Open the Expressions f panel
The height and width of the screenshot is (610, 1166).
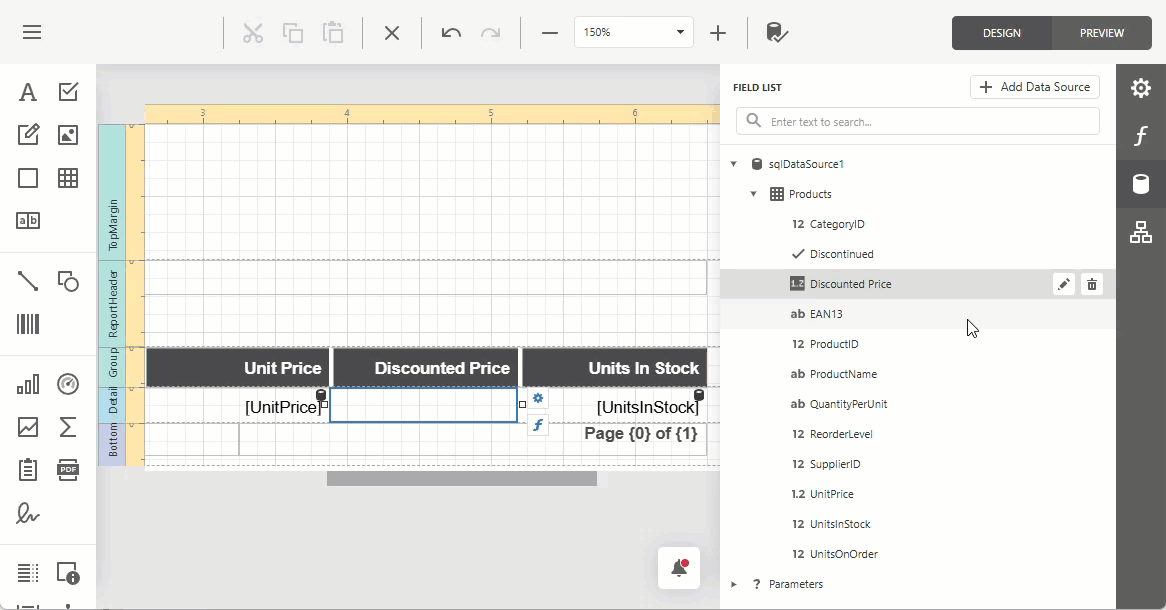[1141, 136]
